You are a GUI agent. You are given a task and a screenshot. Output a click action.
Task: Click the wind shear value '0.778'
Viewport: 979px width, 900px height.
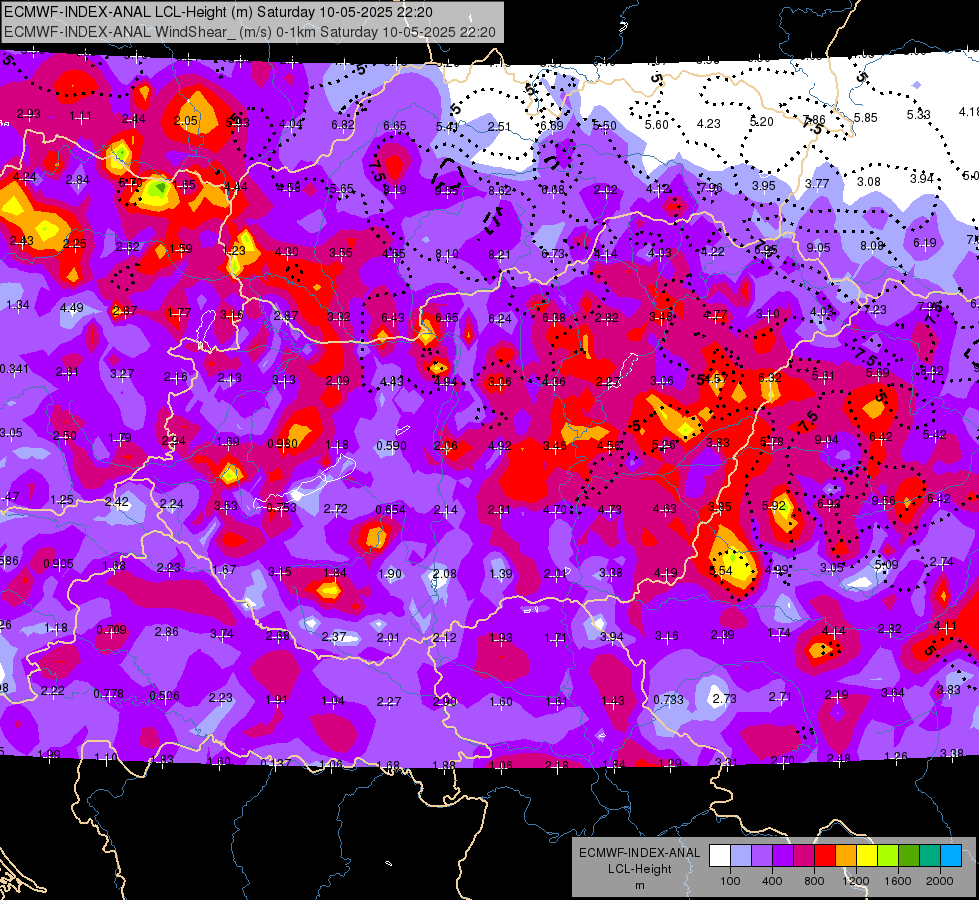[109, 694]
